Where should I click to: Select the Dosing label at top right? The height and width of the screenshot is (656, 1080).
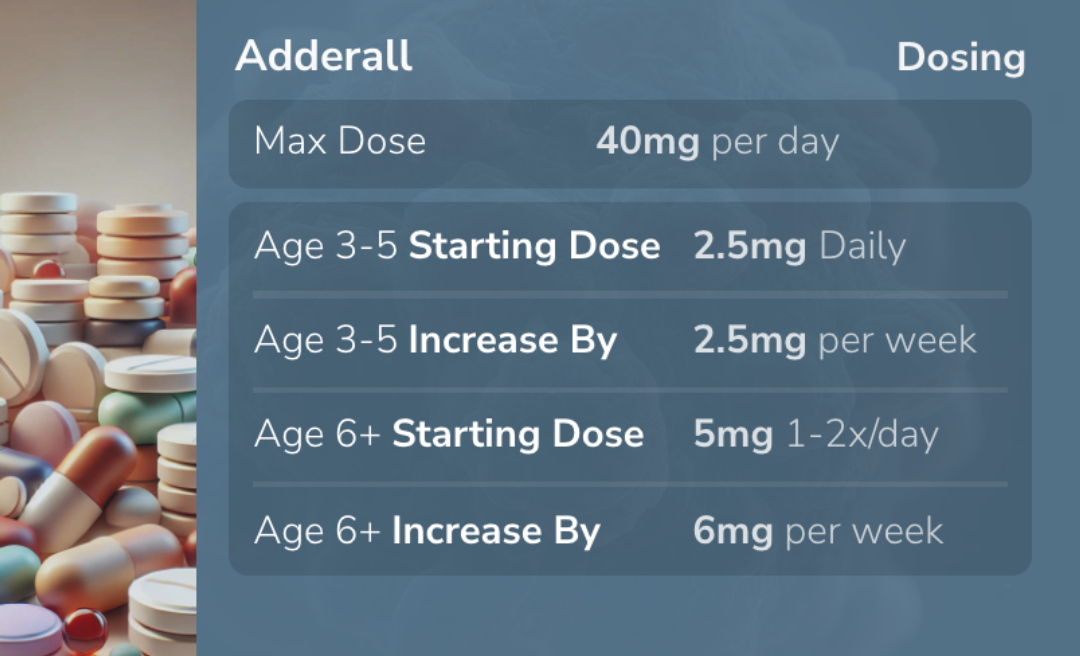961,58
